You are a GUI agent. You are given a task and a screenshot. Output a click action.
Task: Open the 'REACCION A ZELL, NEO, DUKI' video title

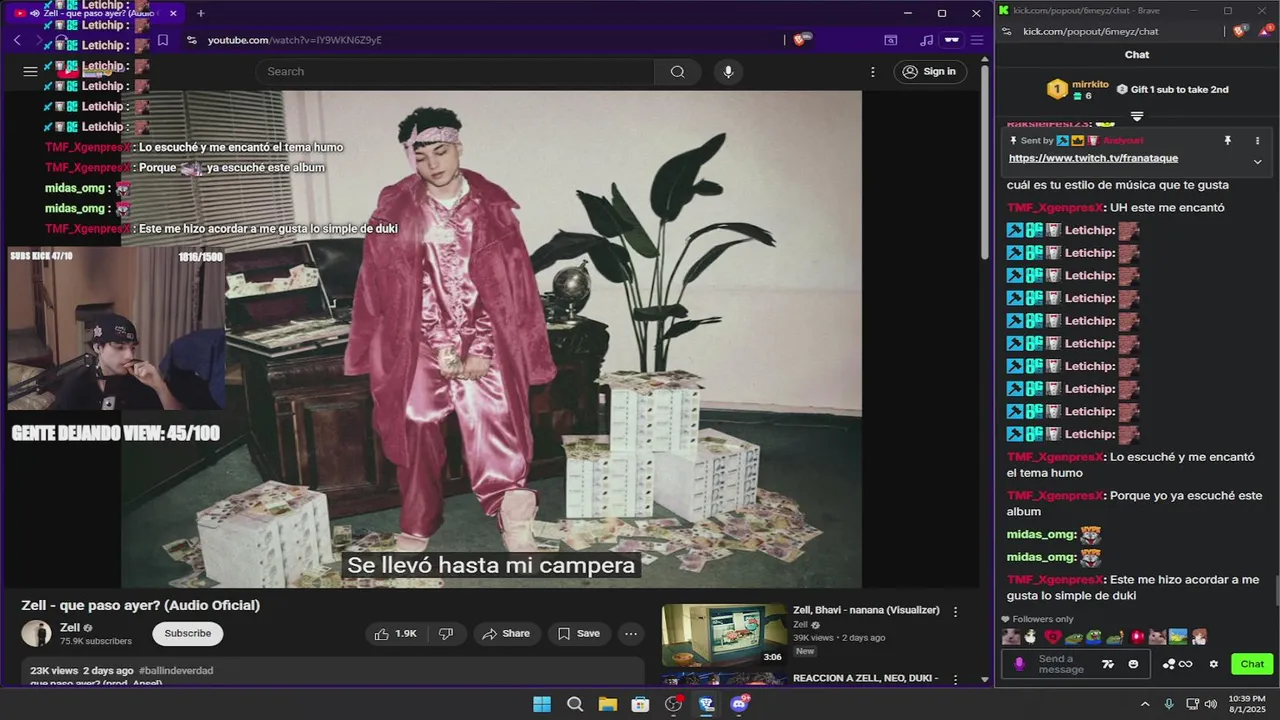pyautogui.click(x=865, y=678)
